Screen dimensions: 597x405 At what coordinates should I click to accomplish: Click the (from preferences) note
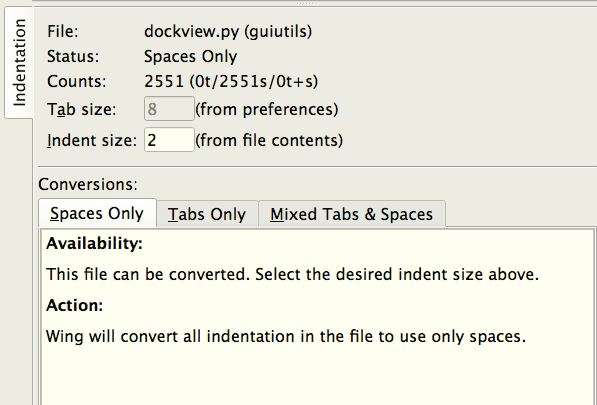(267, 109)
